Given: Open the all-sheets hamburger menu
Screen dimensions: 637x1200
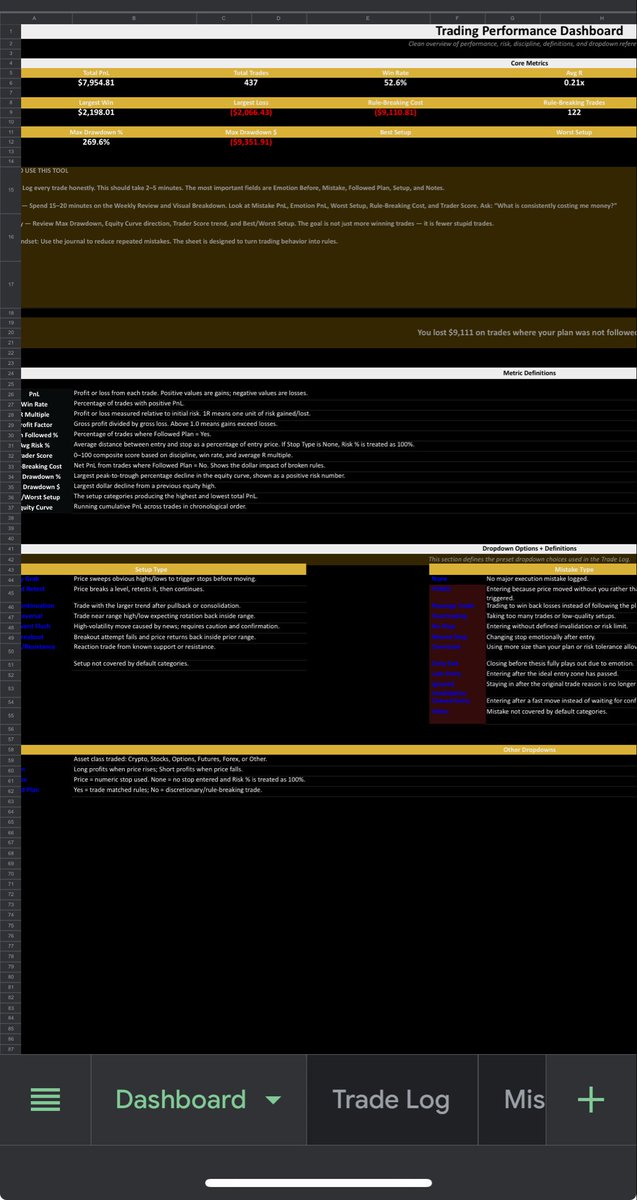Looking at the screenshot, I should point(45,1100).
